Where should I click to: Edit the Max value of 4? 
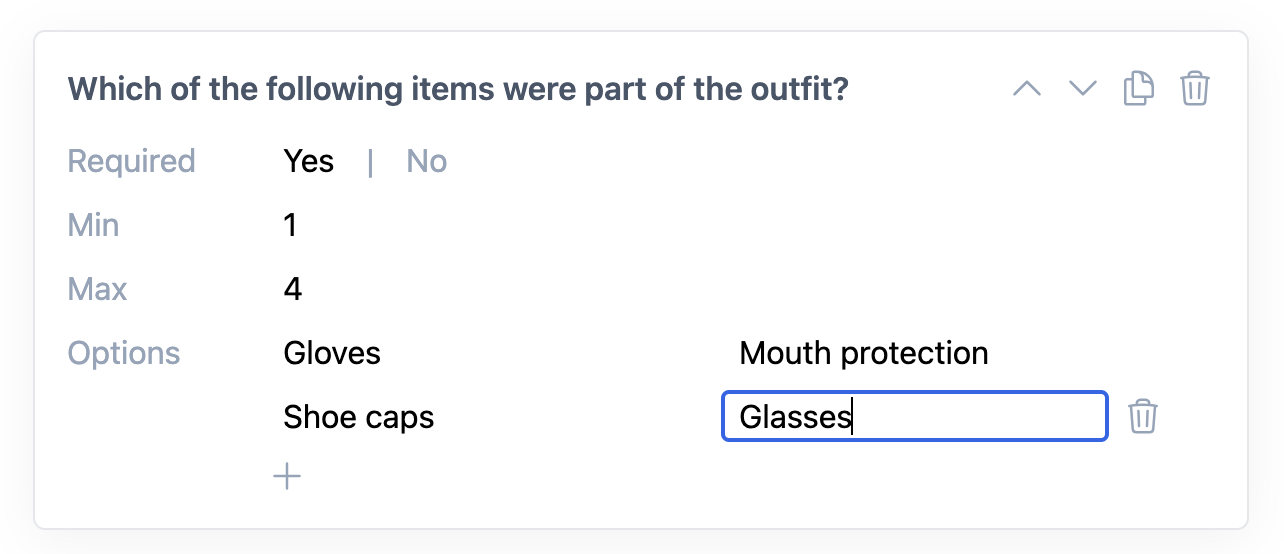pyautogui.click(x=293, y=289)
